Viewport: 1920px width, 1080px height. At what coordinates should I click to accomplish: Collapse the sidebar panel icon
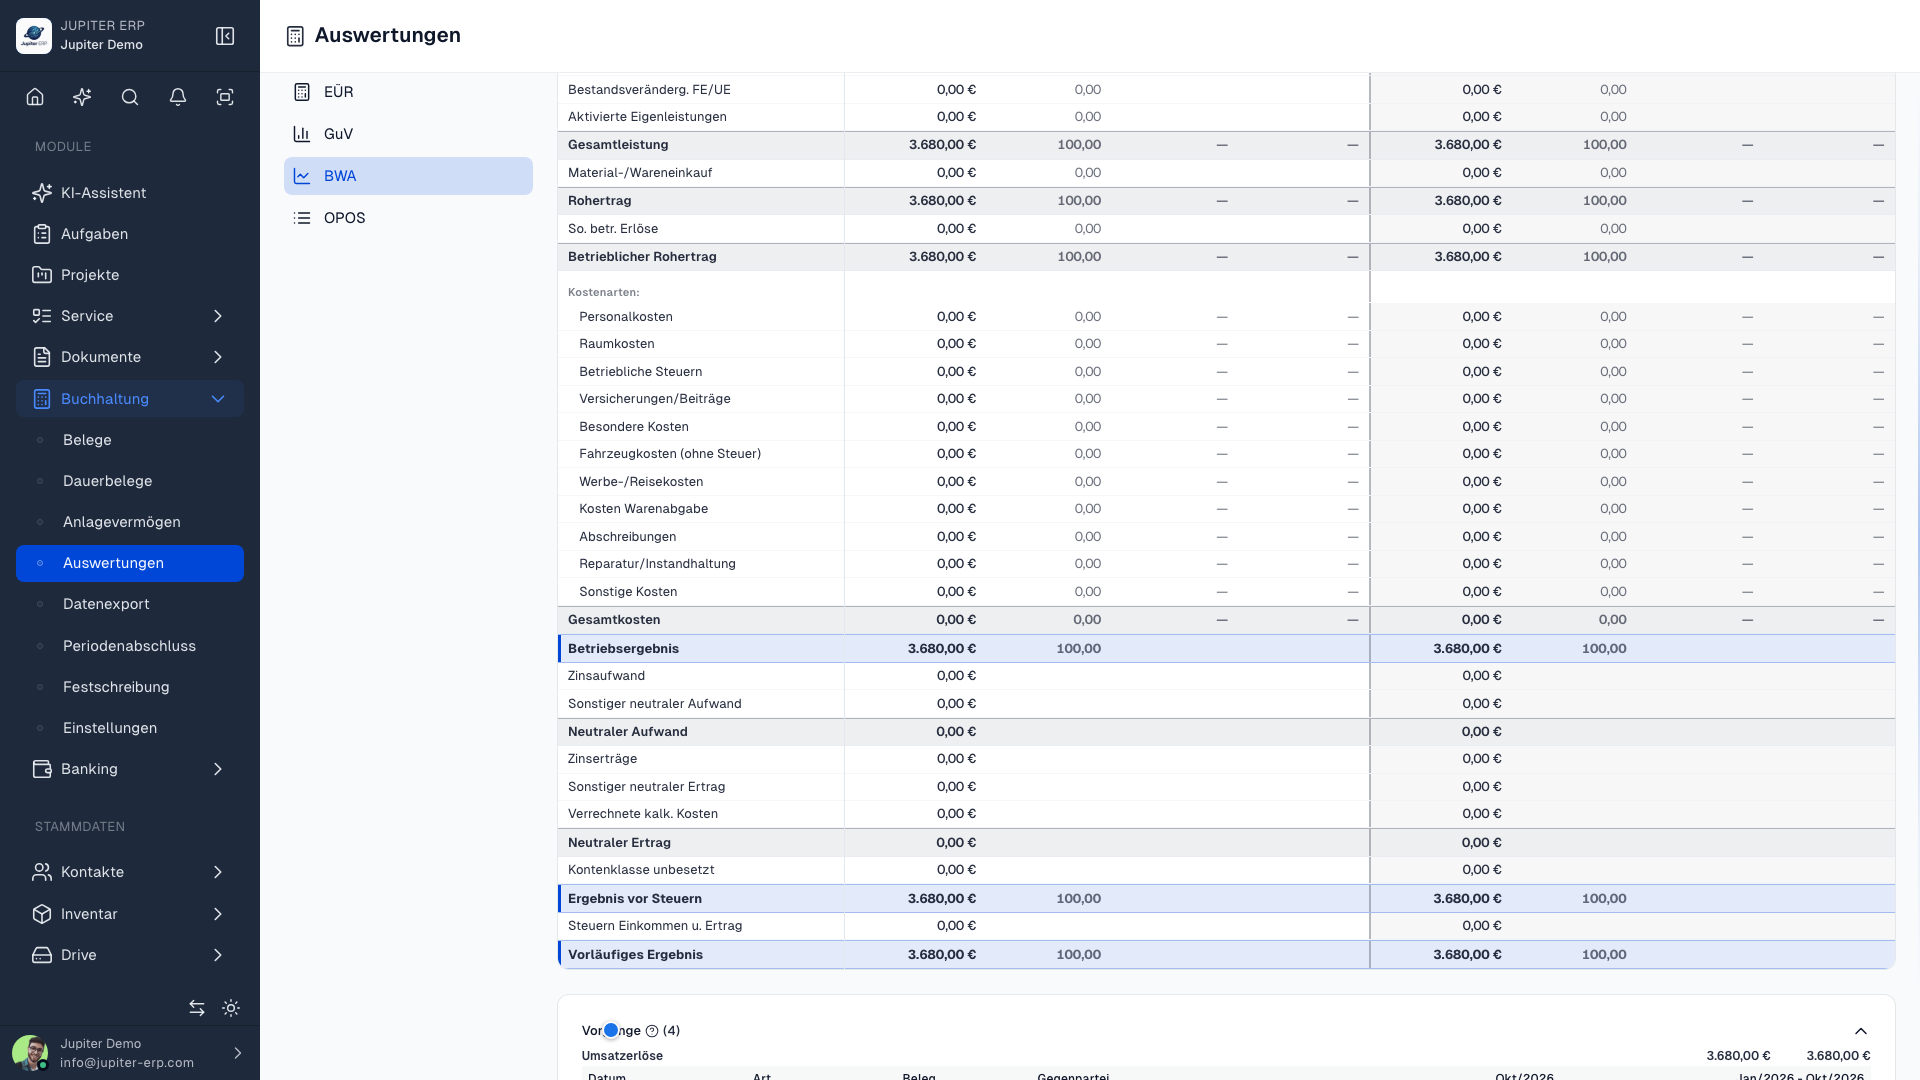click(225, 36)
